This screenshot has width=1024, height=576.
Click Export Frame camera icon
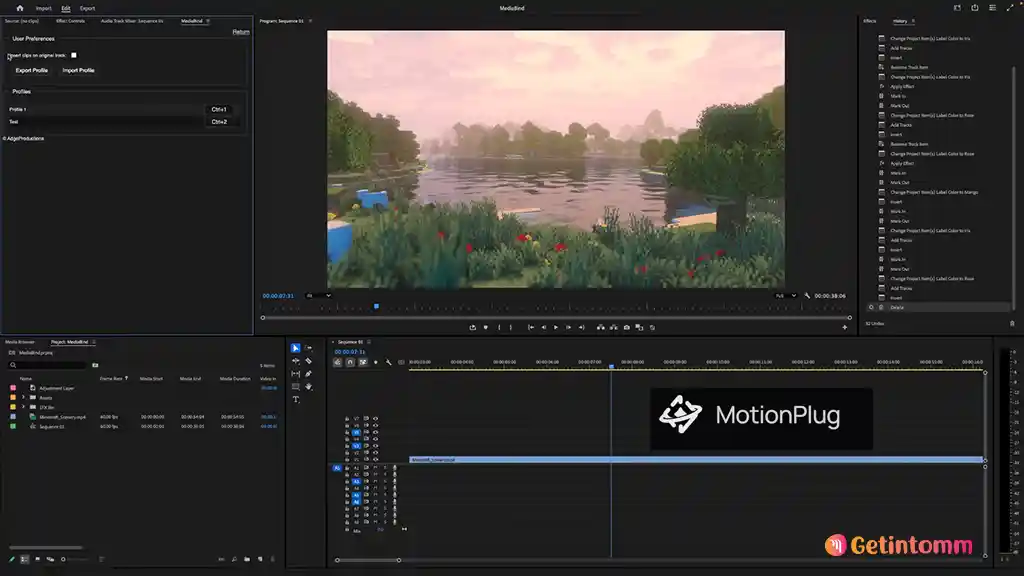coord(626,327)
